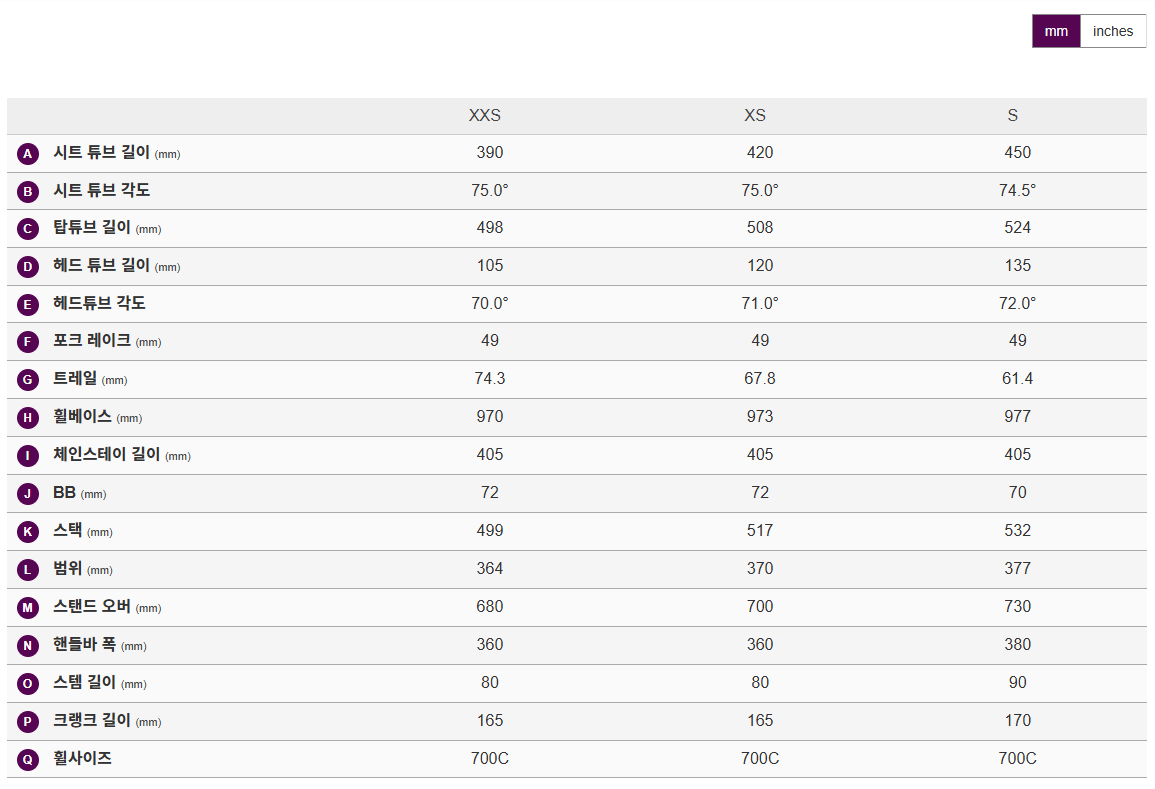Screen dimensions: 1155x789
Task: Click the 탑튜브 길이 row label
Action: (x=92, y=228)
